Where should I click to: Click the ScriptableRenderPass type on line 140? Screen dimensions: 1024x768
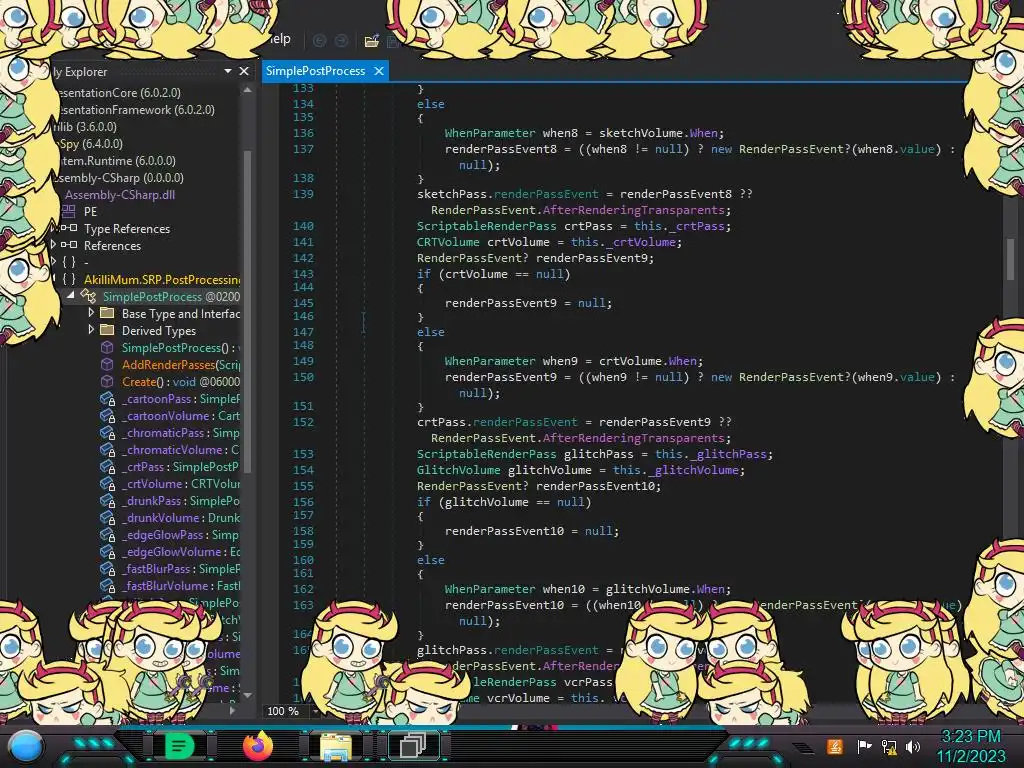[487, 226]
